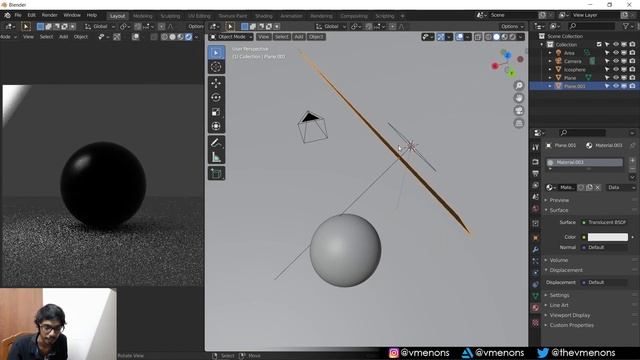640x360 pixels.
Task: Activate the Add Cube tool
Action: pos(216,173)
